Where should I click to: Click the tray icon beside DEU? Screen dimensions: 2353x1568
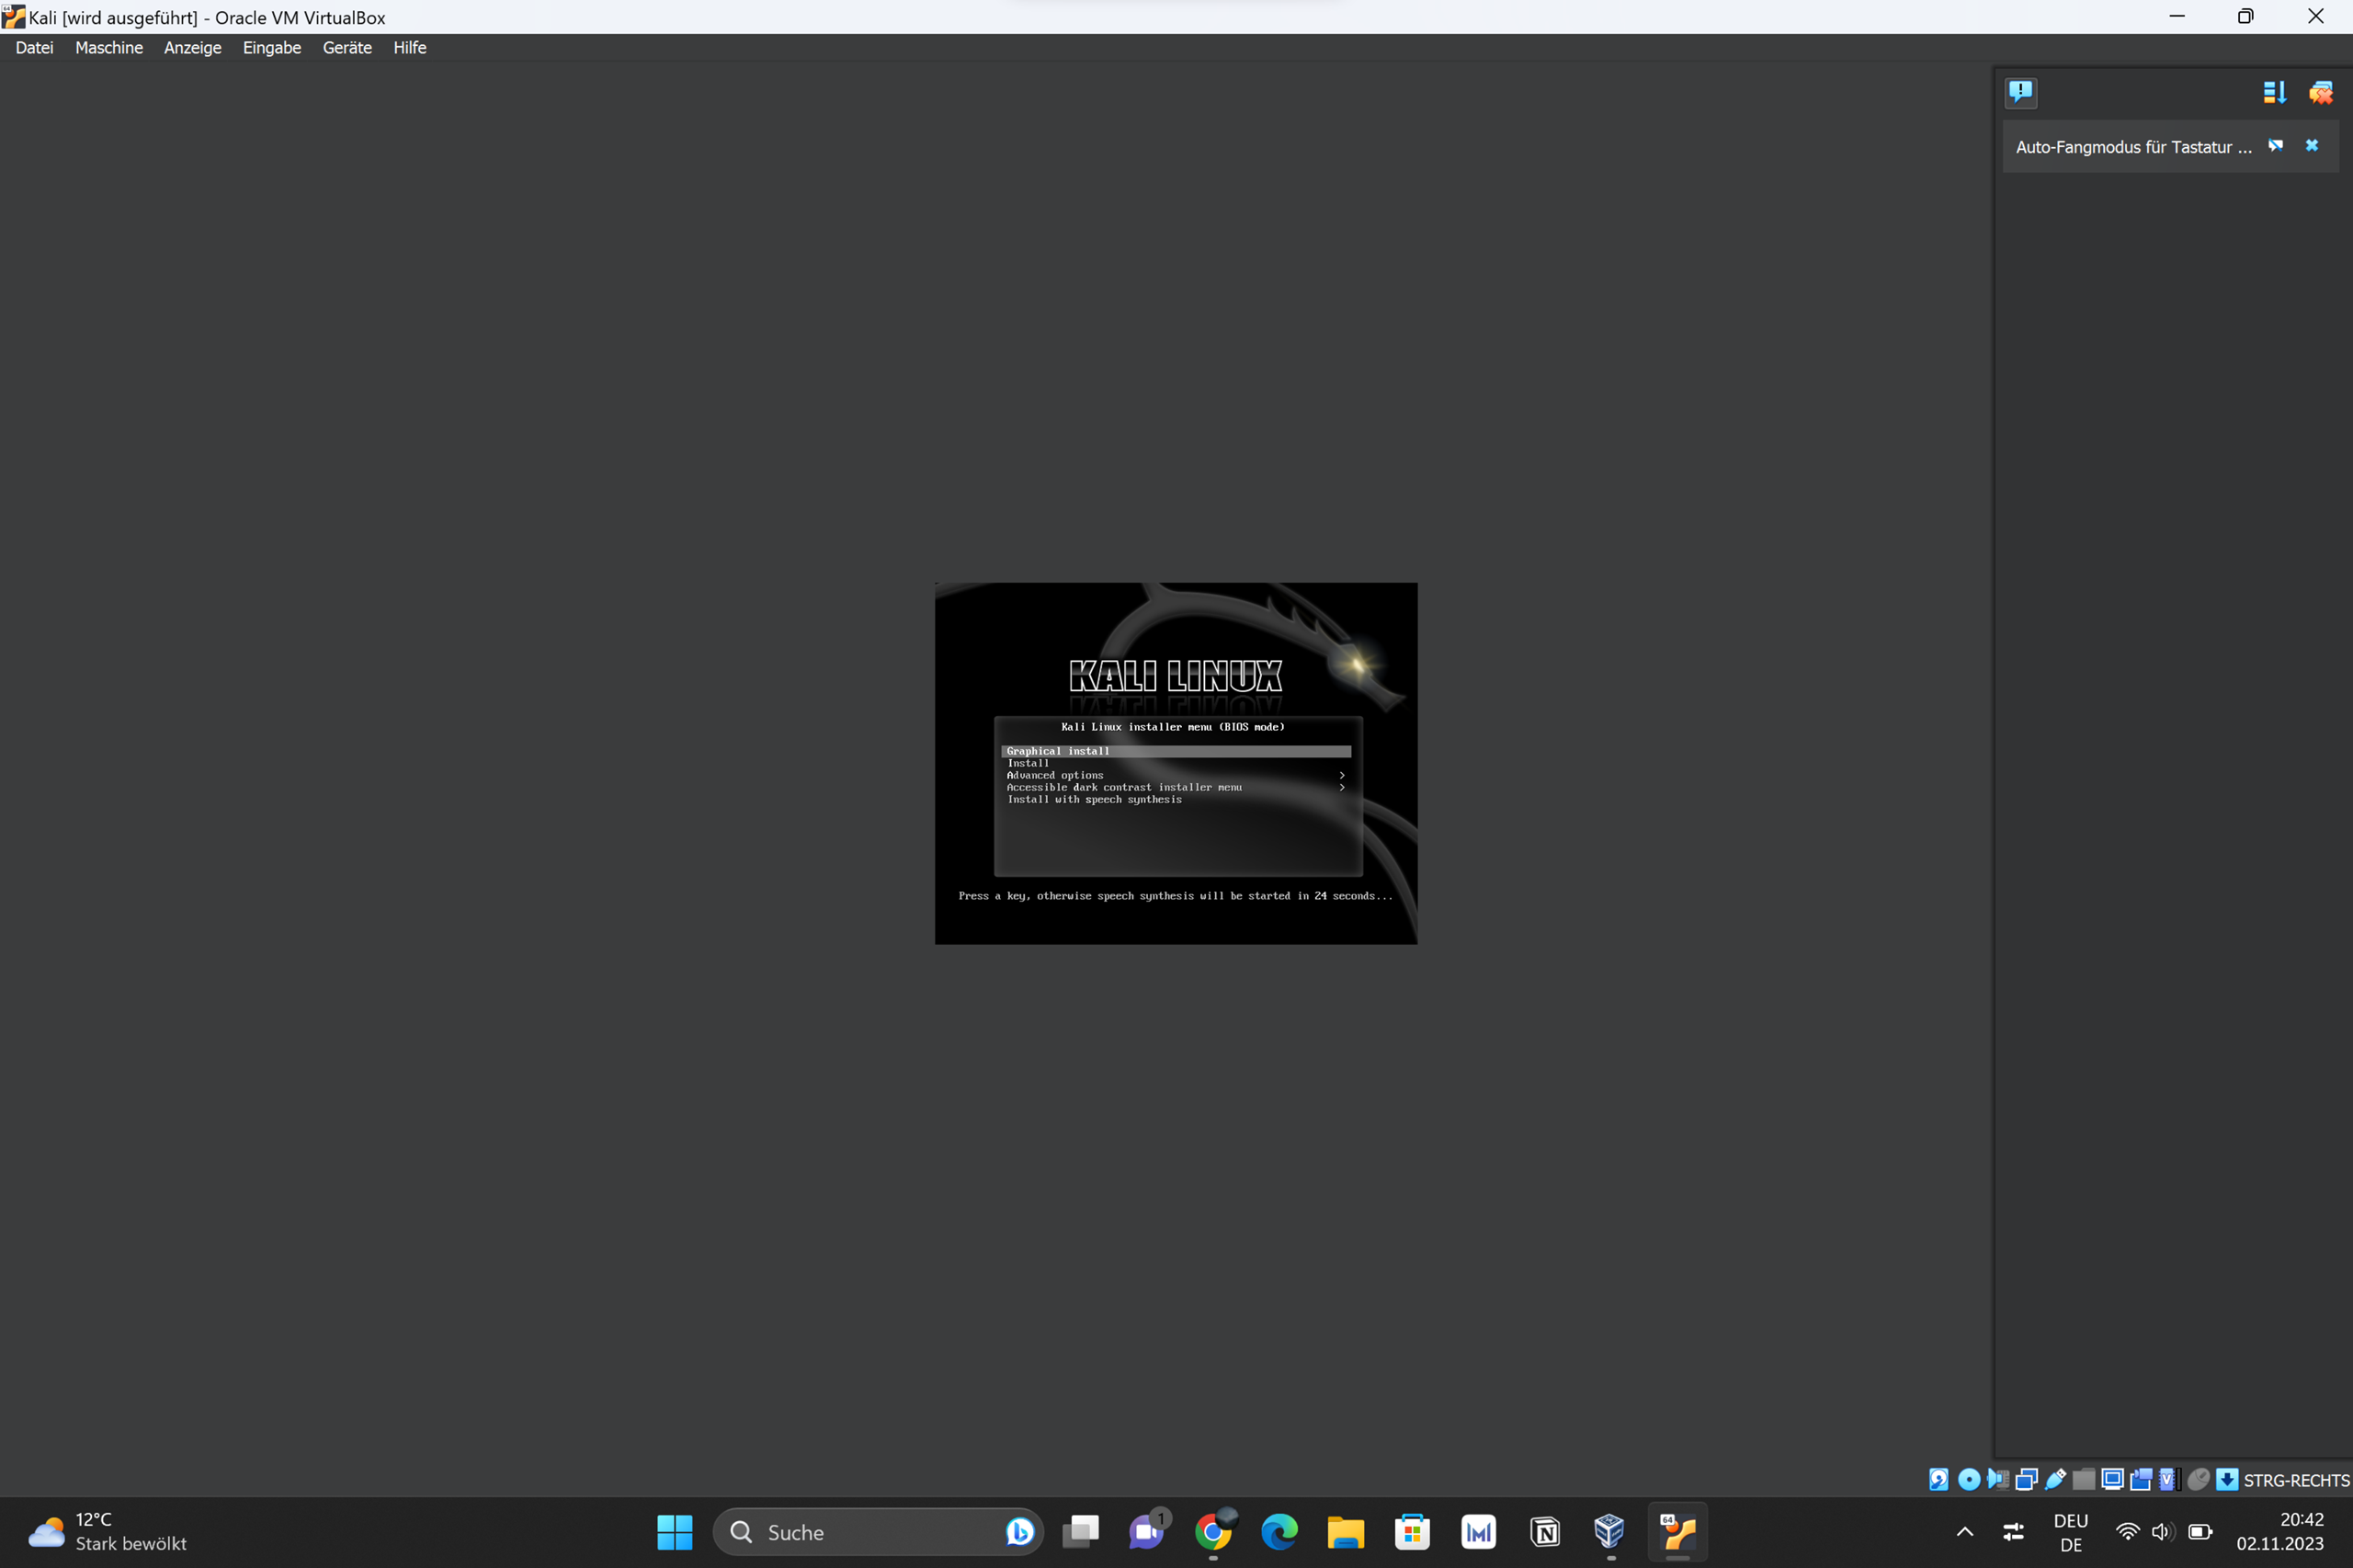coord(2013,1532)
